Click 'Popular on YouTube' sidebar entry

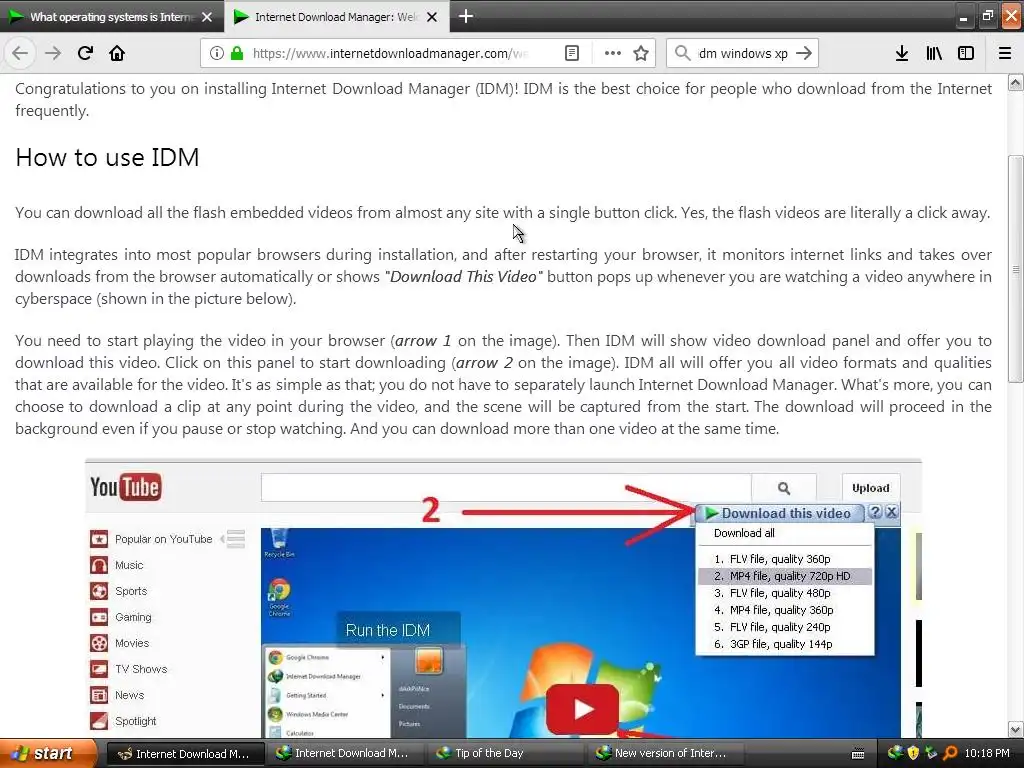tap(163, 539)
